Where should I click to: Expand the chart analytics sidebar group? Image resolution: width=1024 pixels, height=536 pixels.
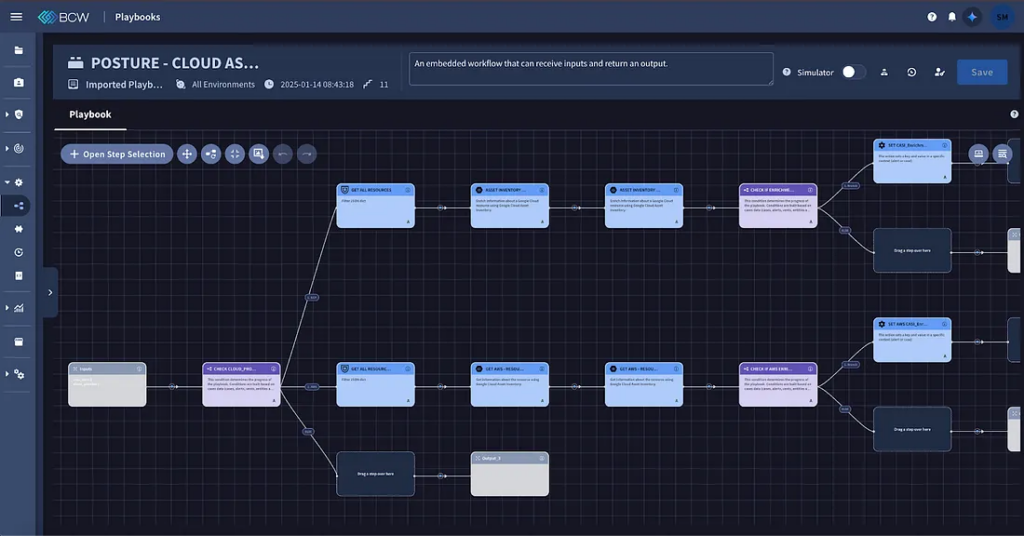pos(7,308)
